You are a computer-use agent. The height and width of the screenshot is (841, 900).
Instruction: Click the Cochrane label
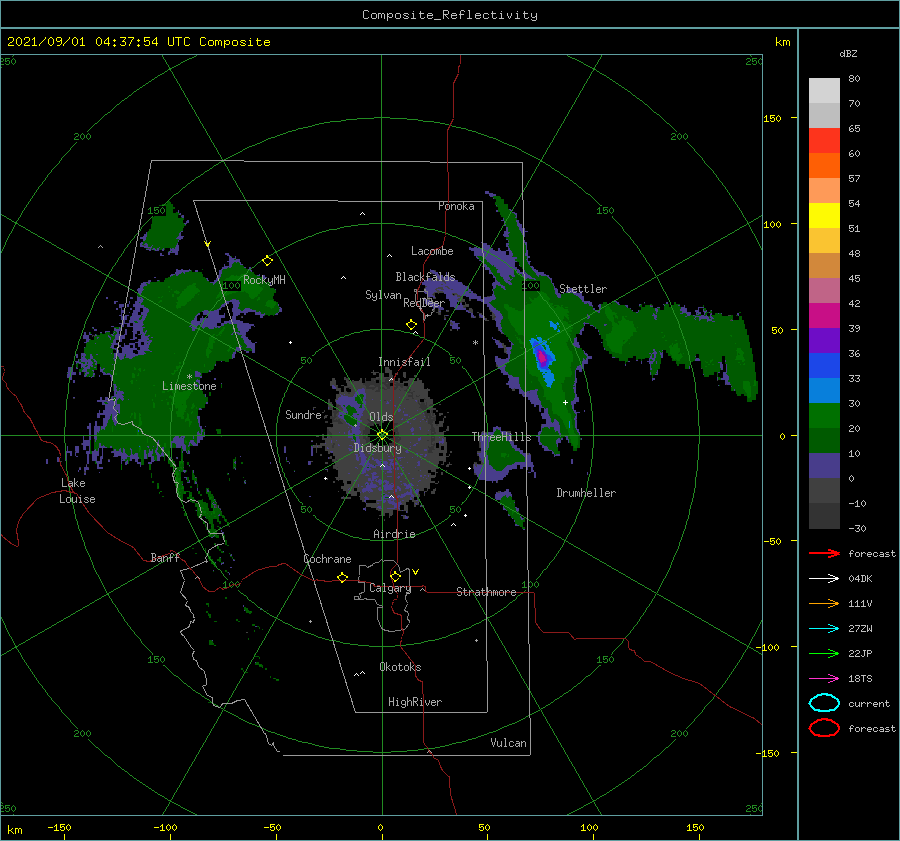click(x=327, y=559)
